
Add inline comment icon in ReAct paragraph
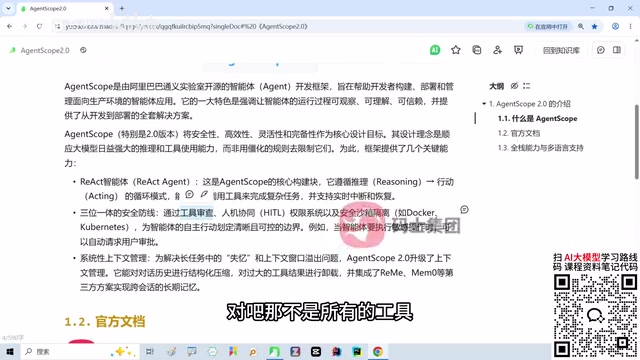pyautogui.click(x=189, y=194)
